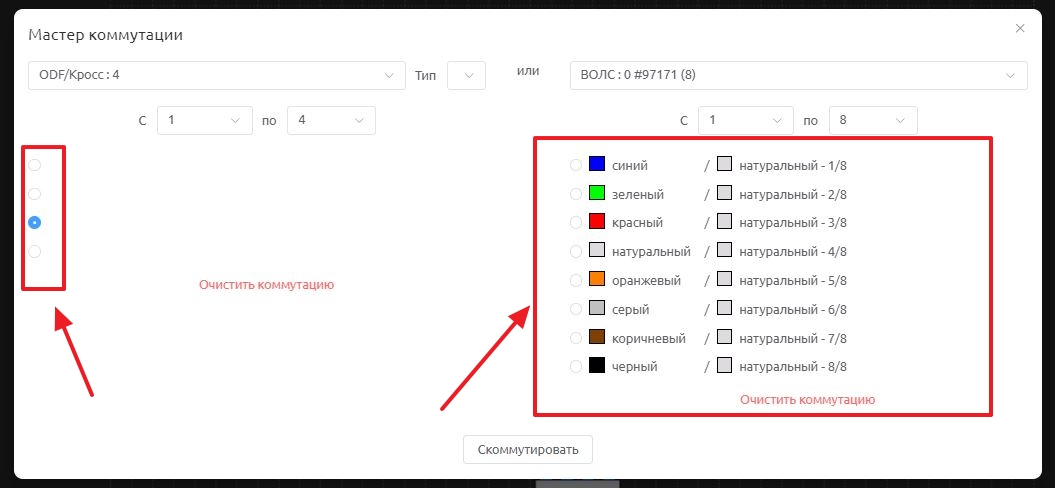Click the красный label text
The image size is (1055, 488).
click(637, 223)
